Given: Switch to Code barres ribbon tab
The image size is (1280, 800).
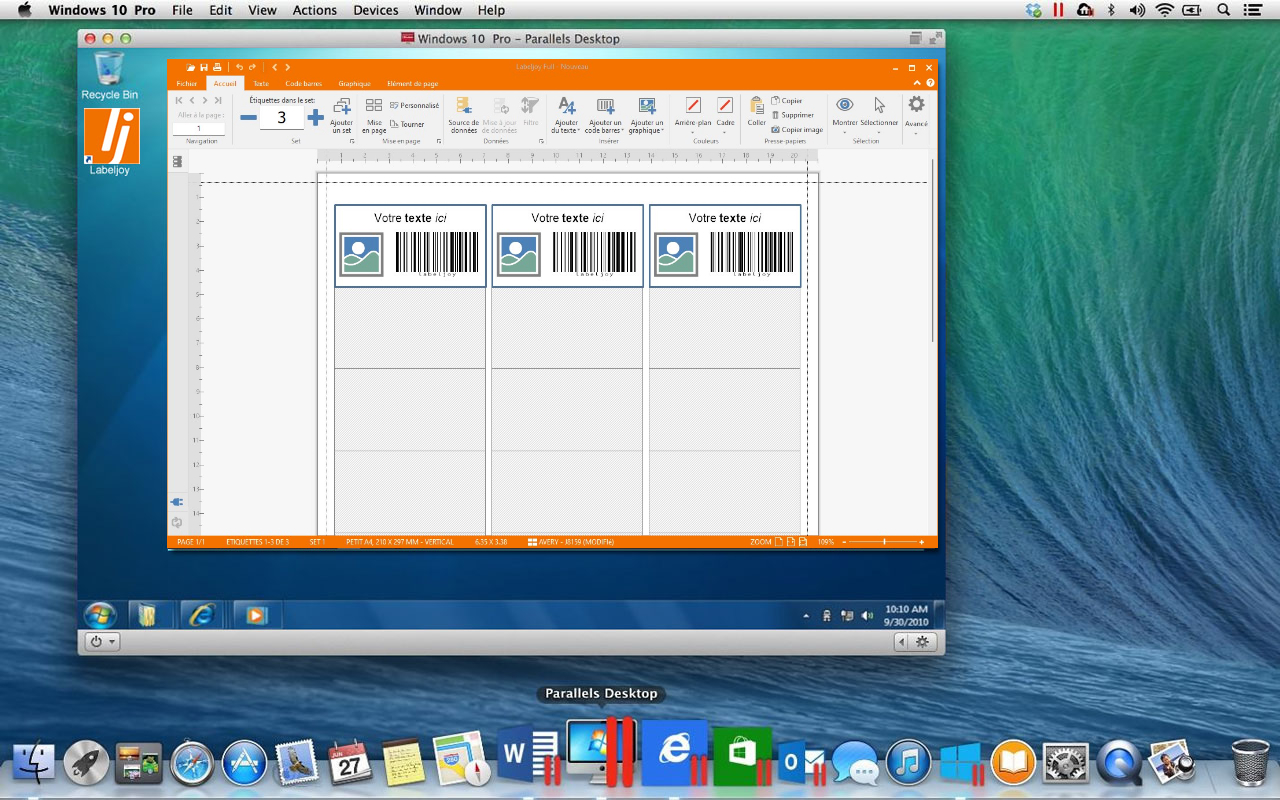Looking at the screenshot, I should 303,84.
